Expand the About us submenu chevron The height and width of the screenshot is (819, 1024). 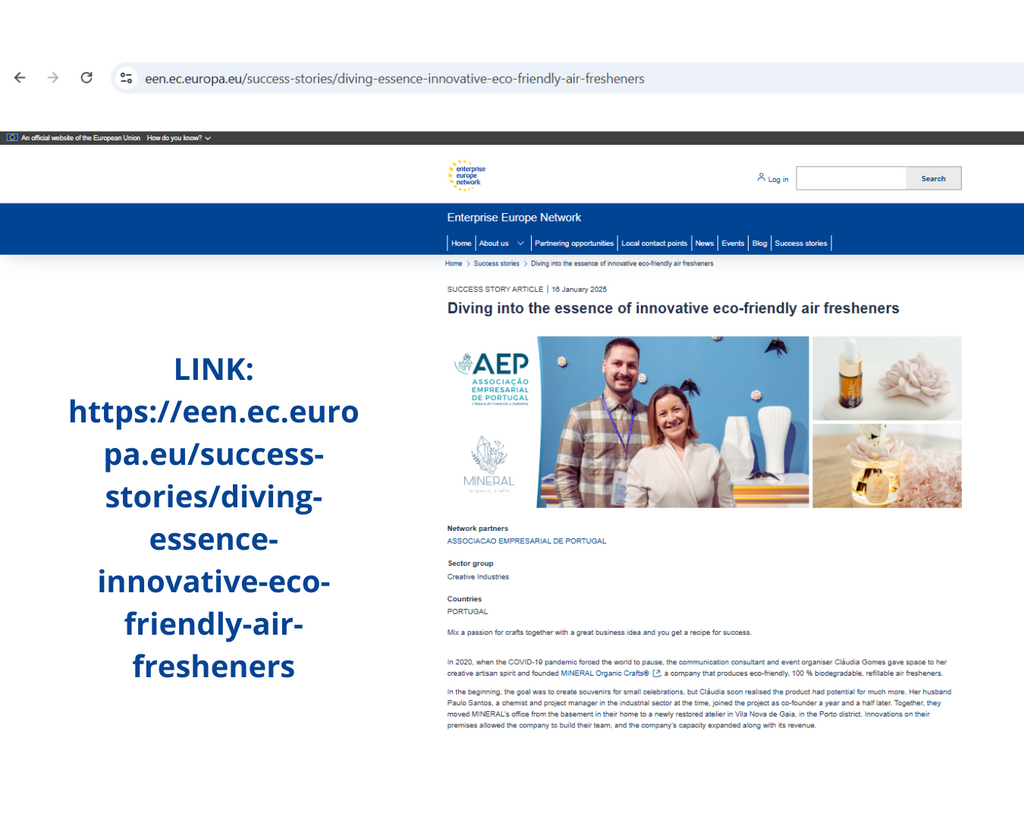tap(520, 243)
